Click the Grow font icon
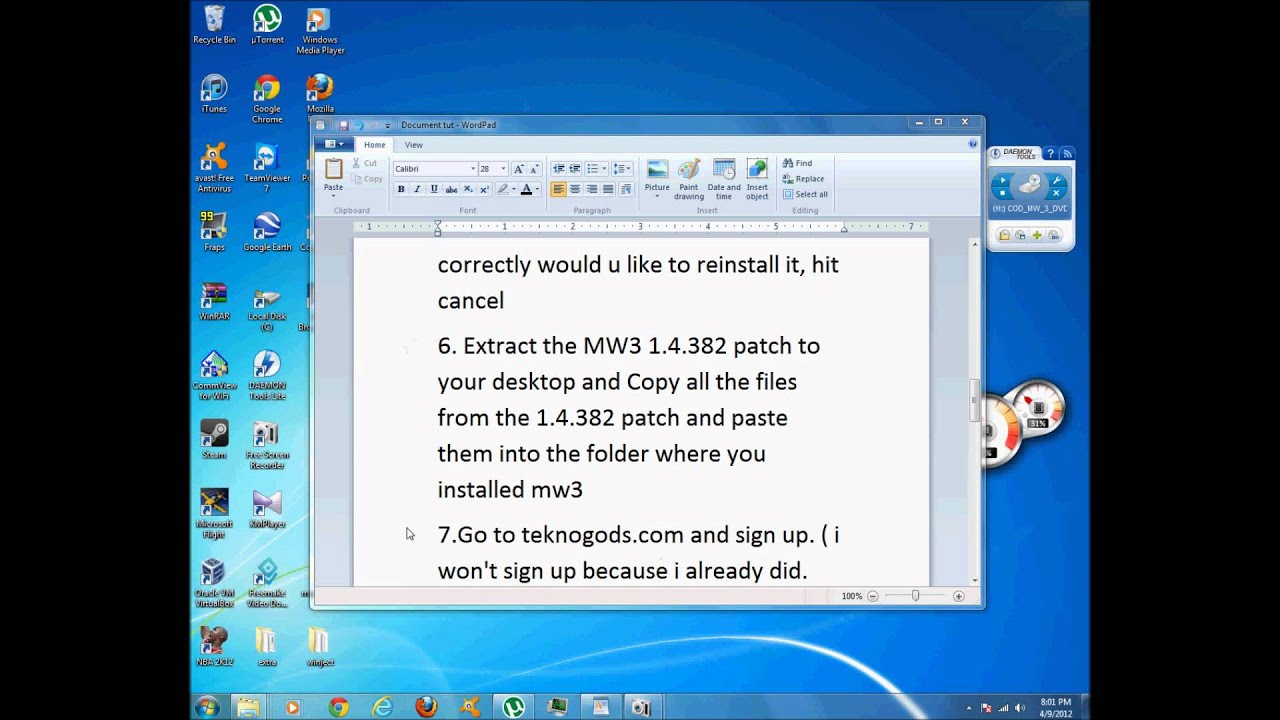Screen dimensions: 1280x720 click(x=519, y=169)
